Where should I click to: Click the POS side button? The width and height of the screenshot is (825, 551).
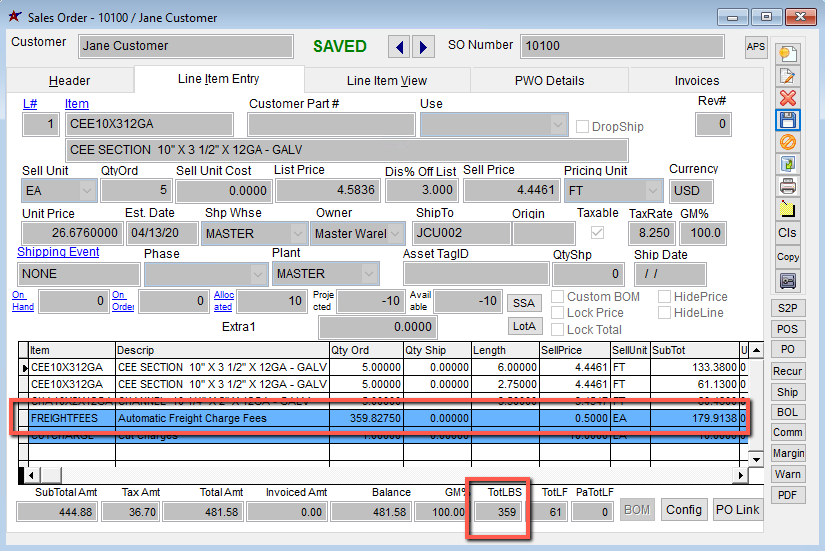point(788,329)
